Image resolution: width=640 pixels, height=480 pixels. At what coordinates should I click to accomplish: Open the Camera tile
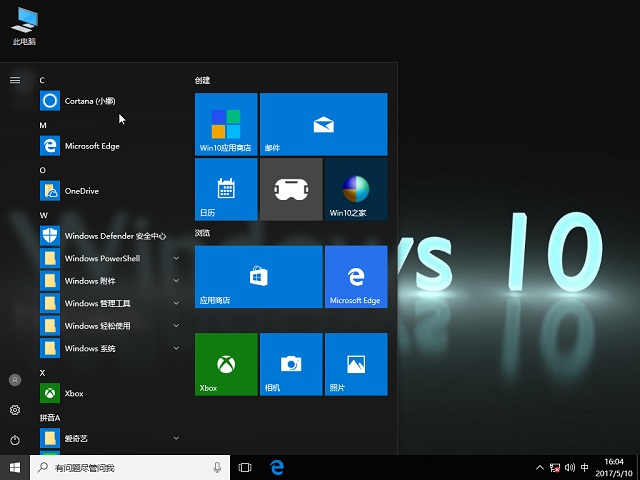[291, 364]
